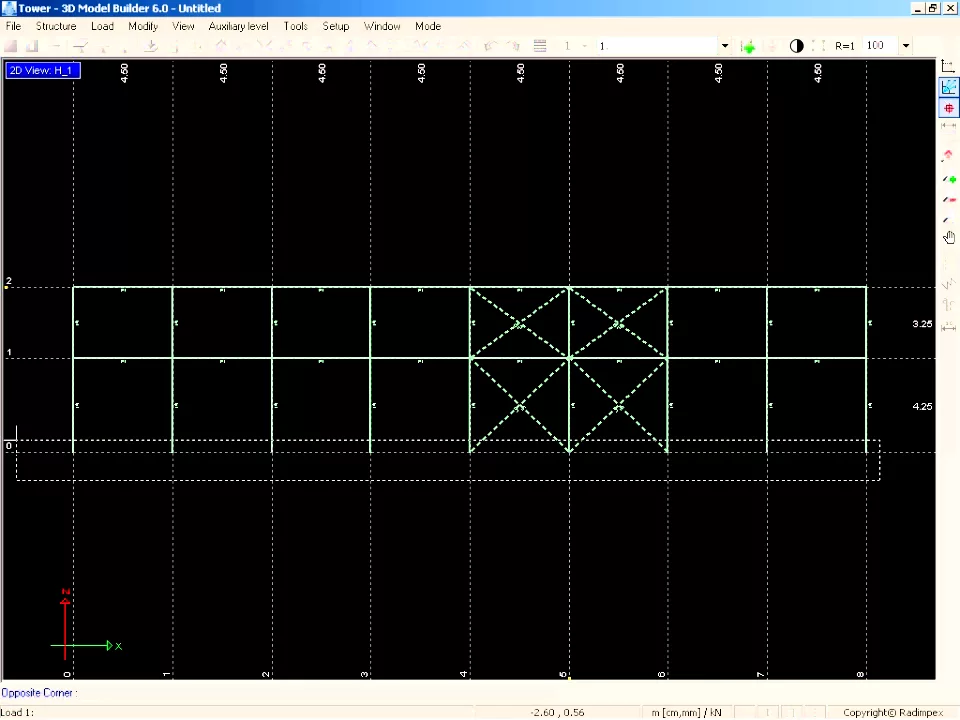Click the green plus add icon in top toolbar
This screenshot has height=720, width=960.
pos(748,47)
